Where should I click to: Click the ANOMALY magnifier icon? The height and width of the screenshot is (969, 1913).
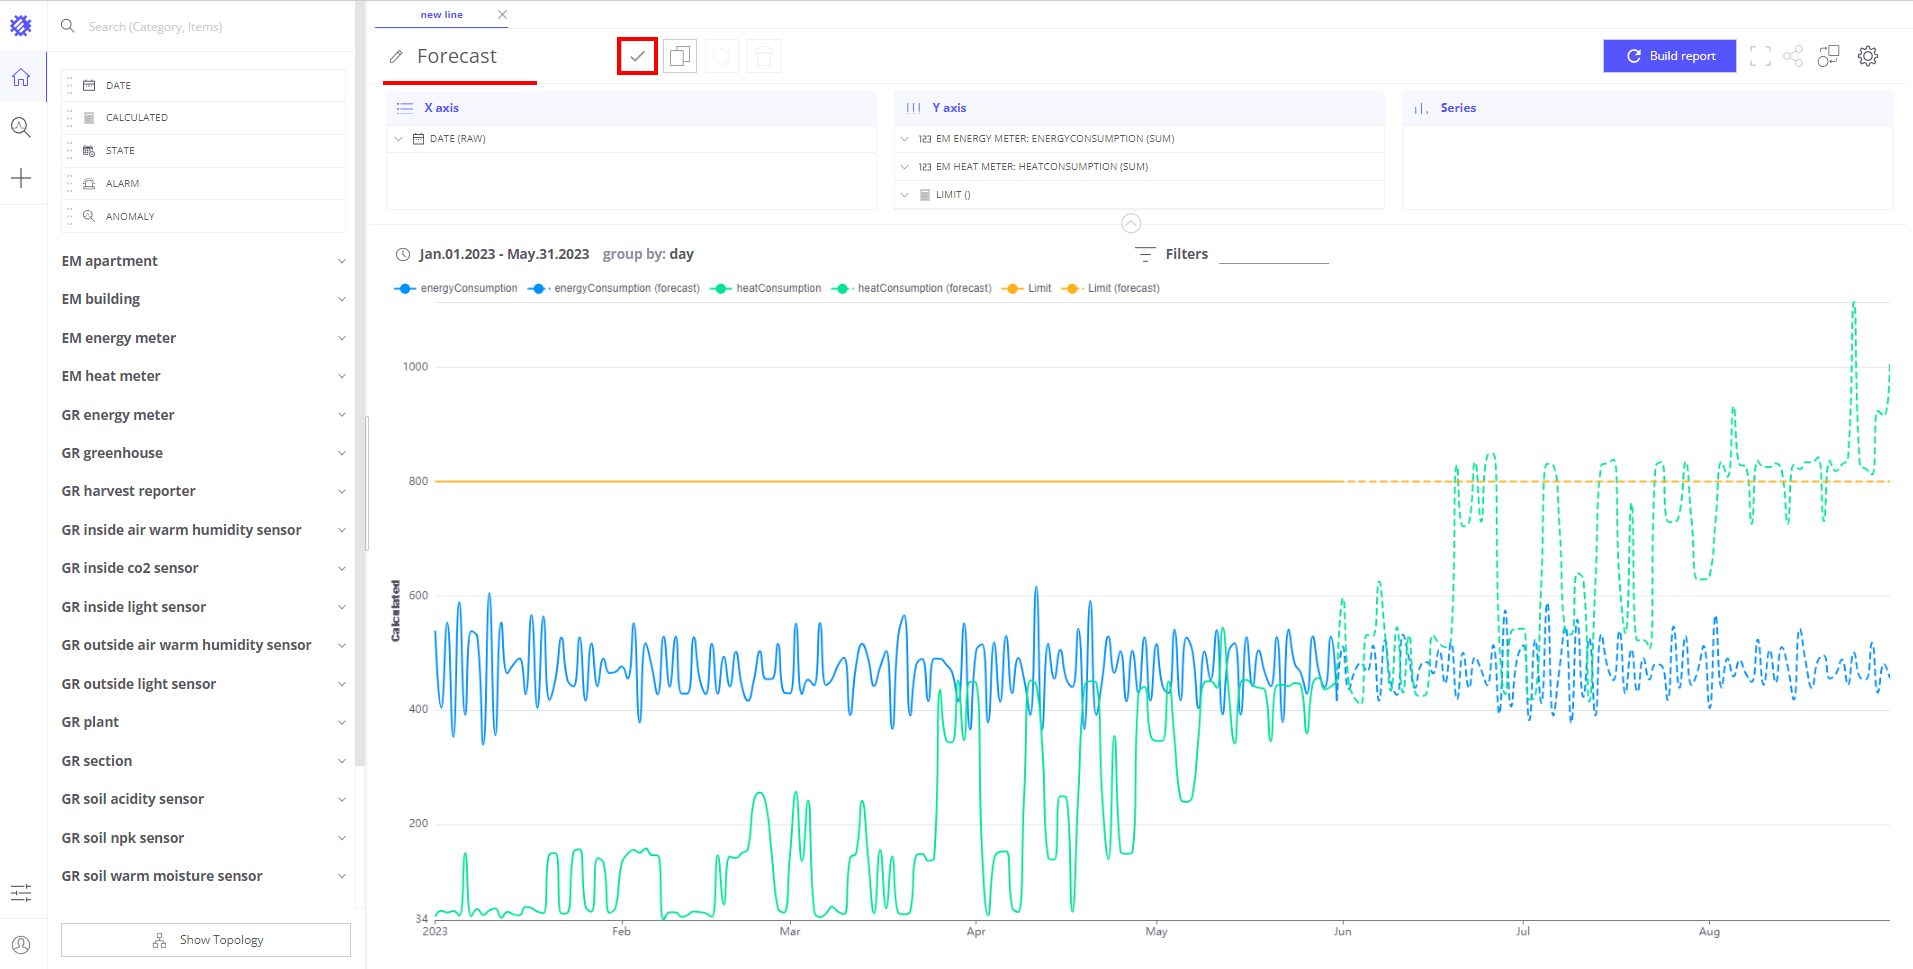[89, 216]
